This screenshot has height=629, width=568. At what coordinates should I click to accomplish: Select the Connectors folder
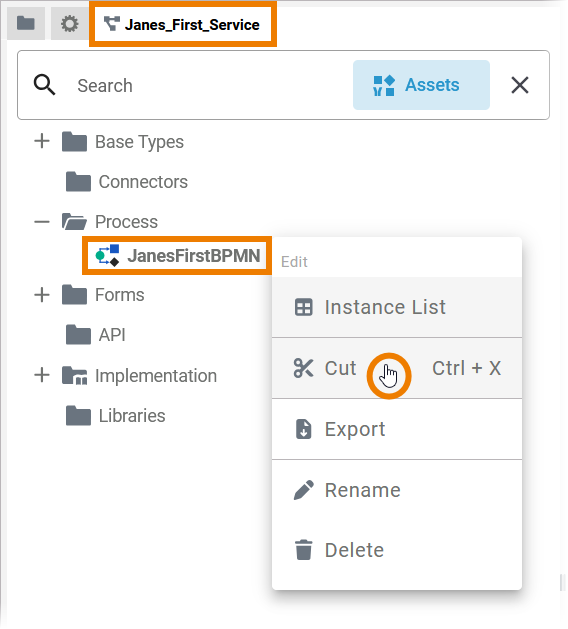pyautogui.click(x=127, y=182)
